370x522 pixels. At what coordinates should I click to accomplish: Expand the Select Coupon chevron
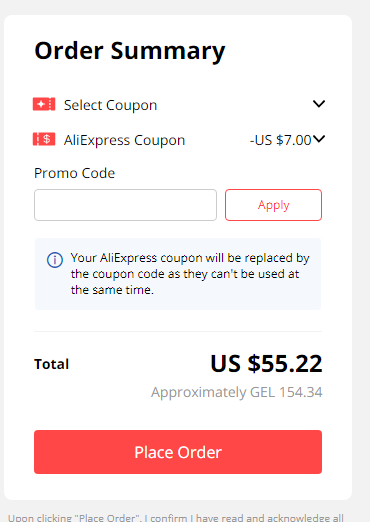click(x=319, y=104)
